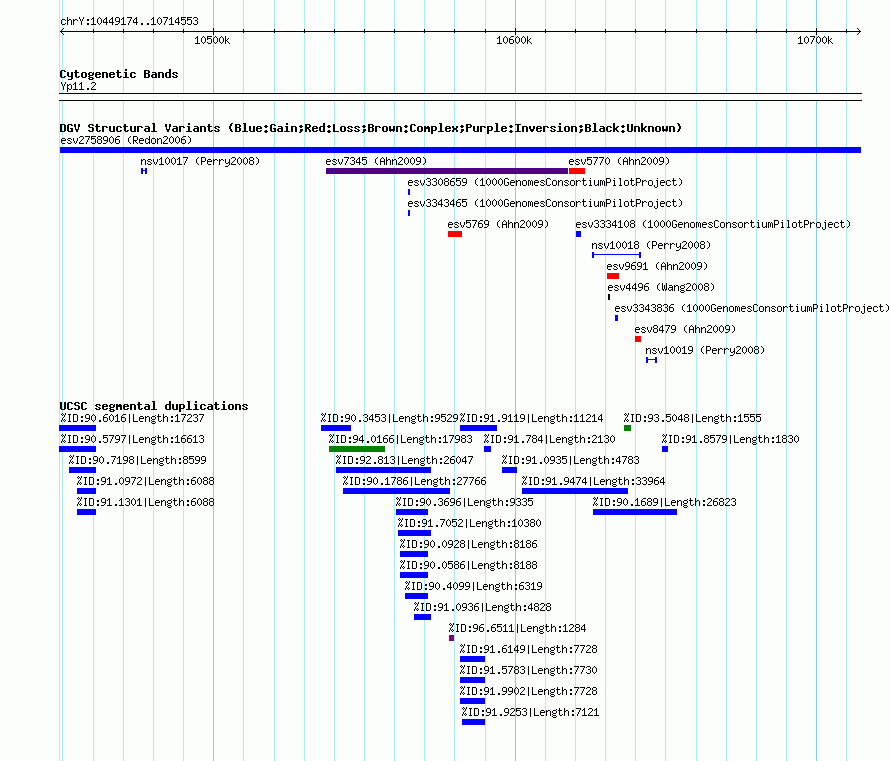Click the 10600k ruler mark

[514, 40]
